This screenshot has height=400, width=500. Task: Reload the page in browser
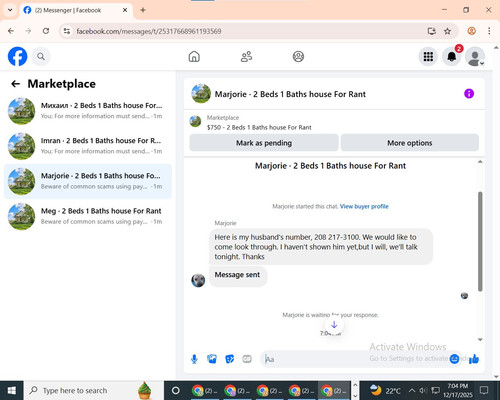[x=46, y=31]
